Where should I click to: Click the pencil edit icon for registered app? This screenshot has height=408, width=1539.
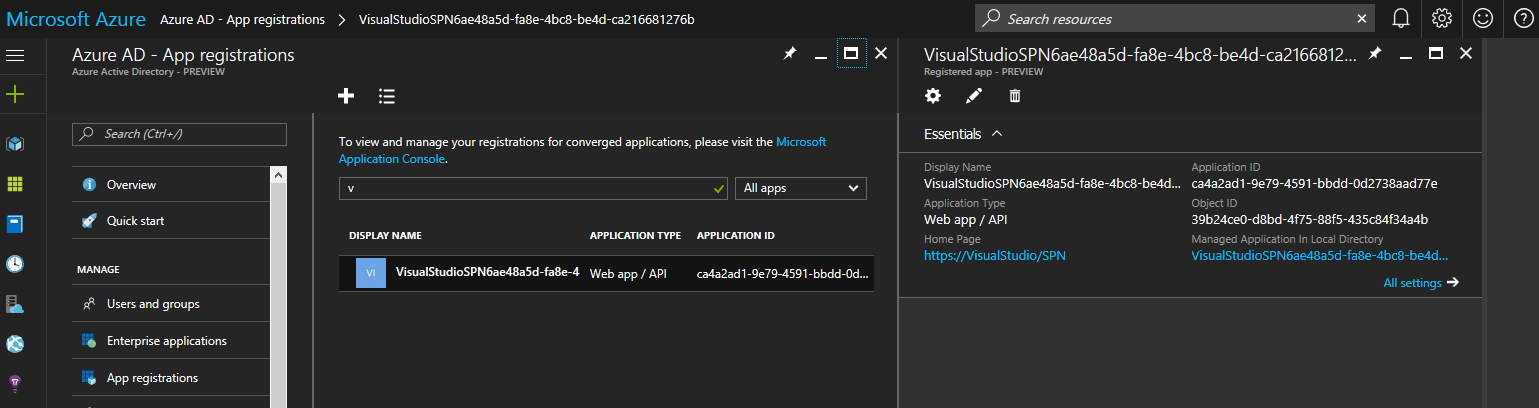coord(973,96)
